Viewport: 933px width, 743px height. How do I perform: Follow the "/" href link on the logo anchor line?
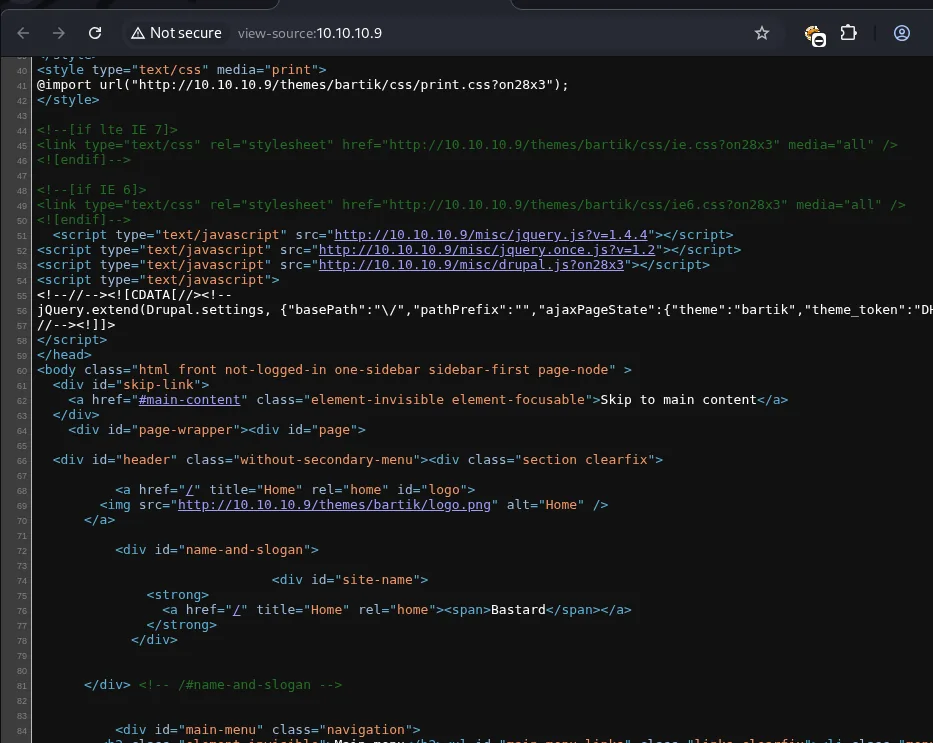click(190, 490)
